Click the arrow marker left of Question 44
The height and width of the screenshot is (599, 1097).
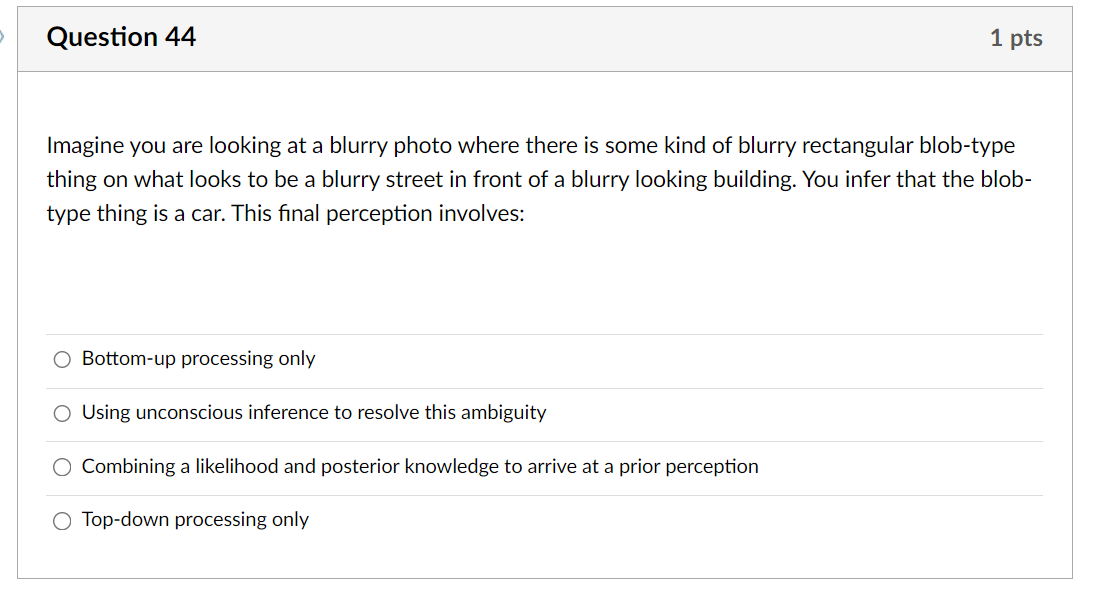coord(3,37)
